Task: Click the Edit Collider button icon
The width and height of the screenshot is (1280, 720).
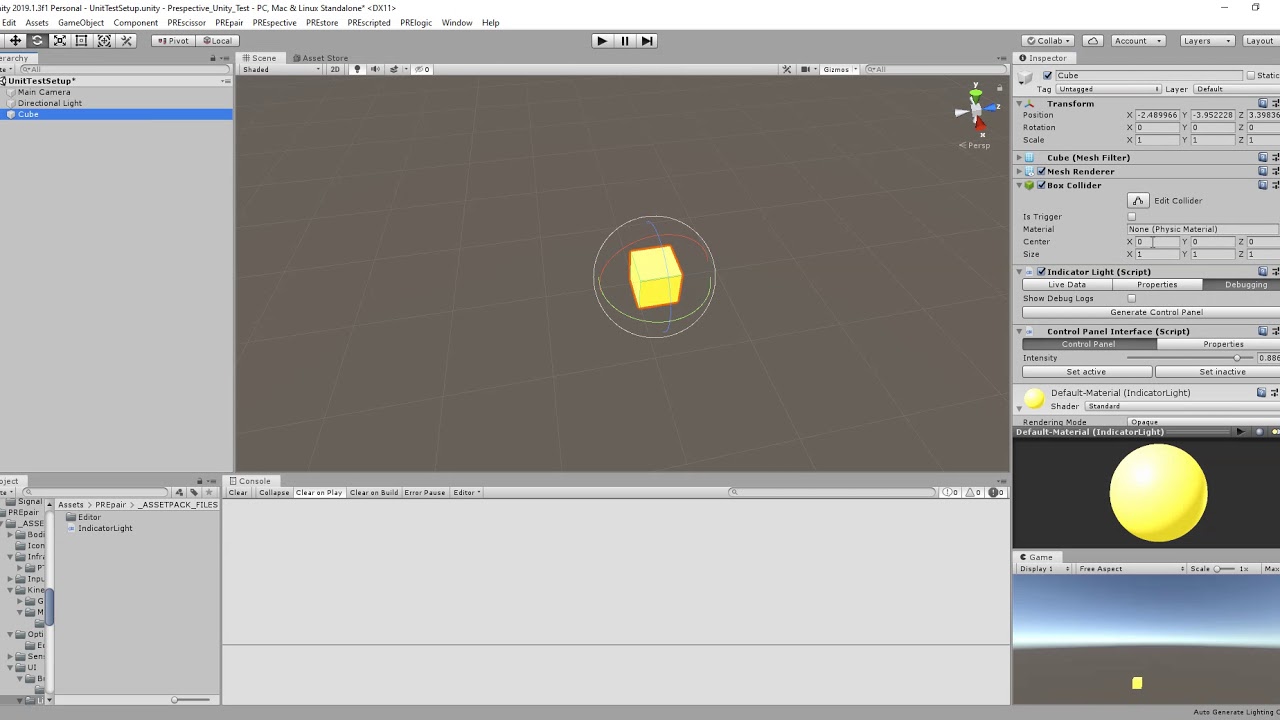Action: [x=1138, y=200]
